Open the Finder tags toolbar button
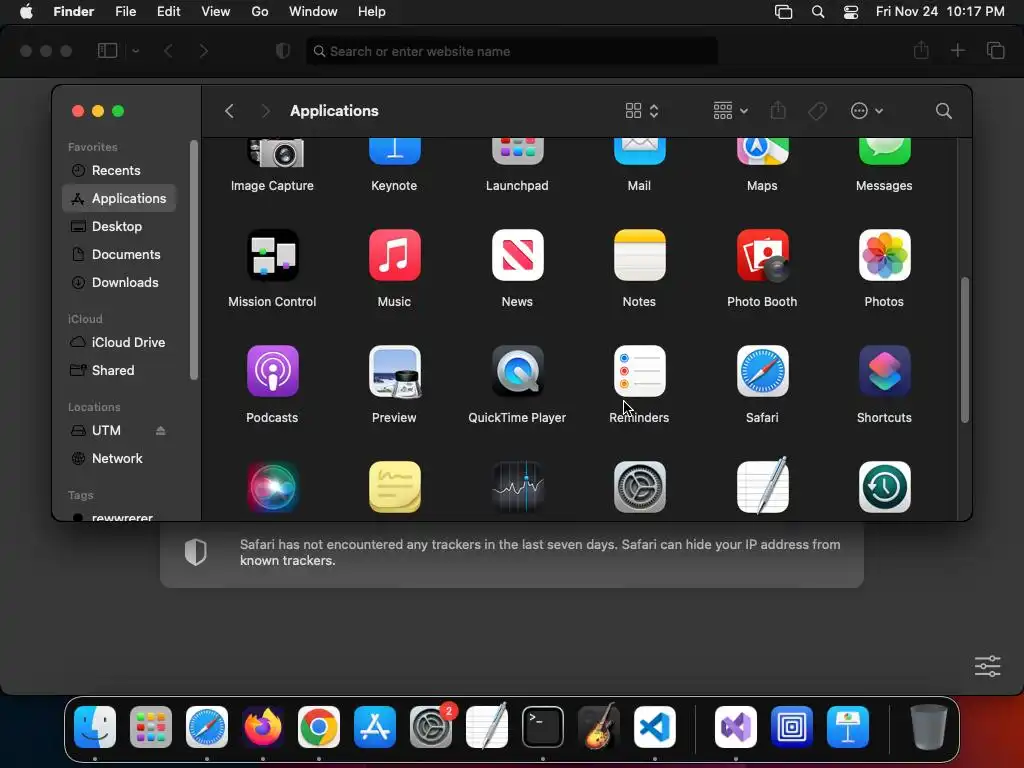 click(817, 111)
